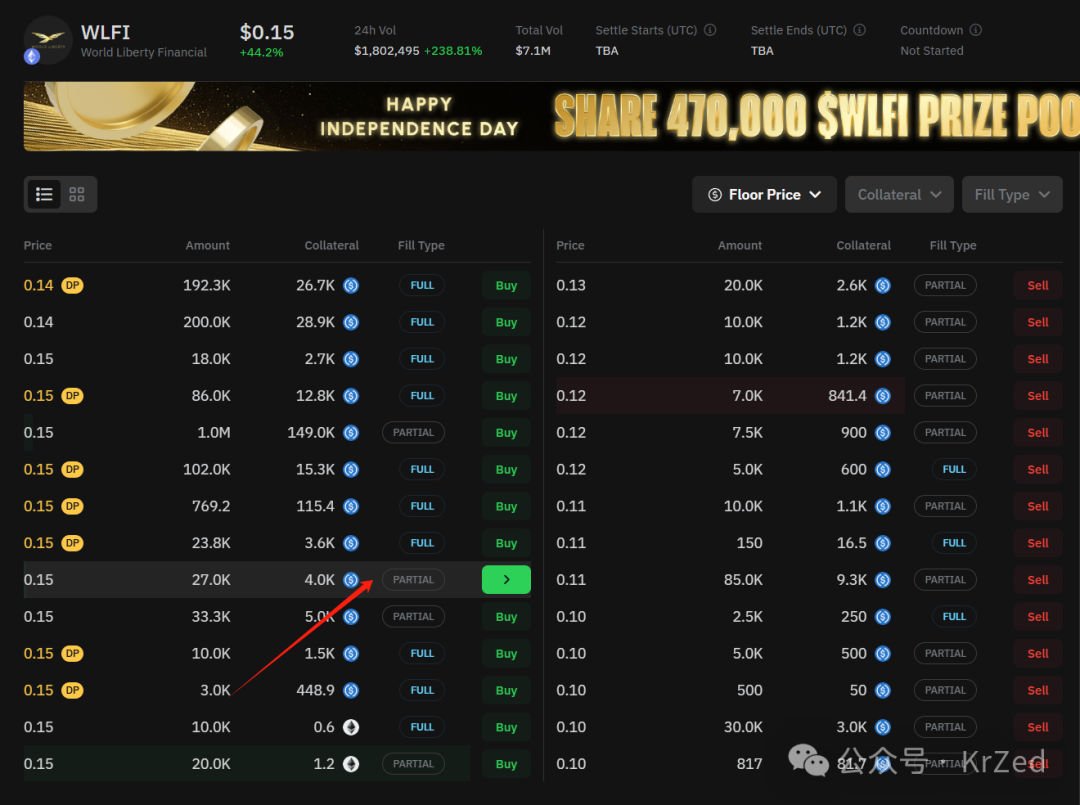Buy the 20.0K offer with 1.2 ETH
This screenshot has height=805, width=1080.
(x=506, y=764)
